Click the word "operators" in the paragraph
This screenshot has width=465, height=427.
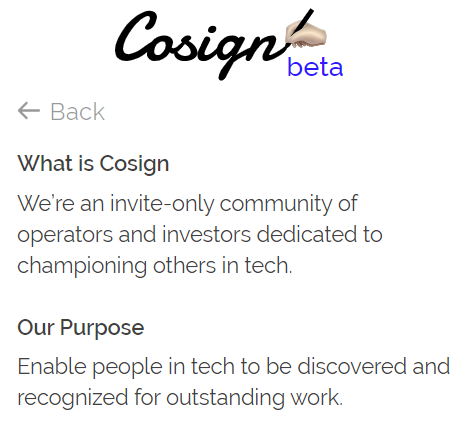65,235
